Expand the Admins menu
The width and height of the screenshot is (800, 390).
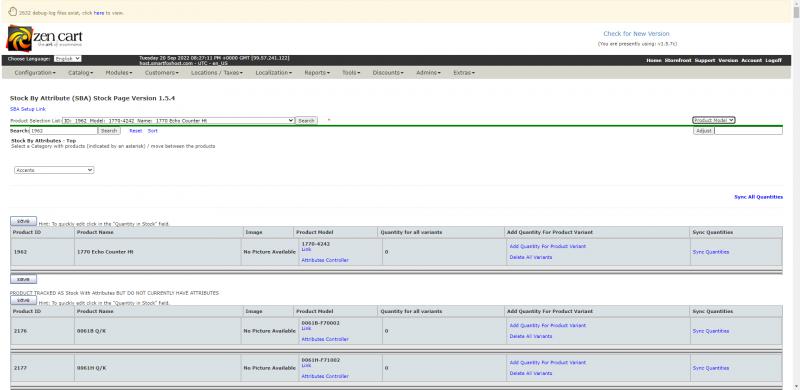coord(428,73)
